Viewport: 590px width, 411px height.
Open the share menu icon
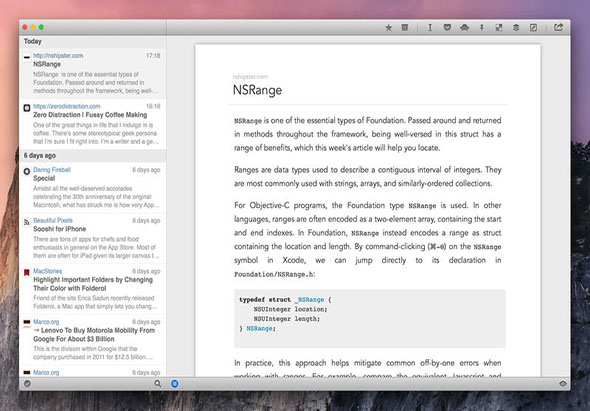(x=558, y=27)
